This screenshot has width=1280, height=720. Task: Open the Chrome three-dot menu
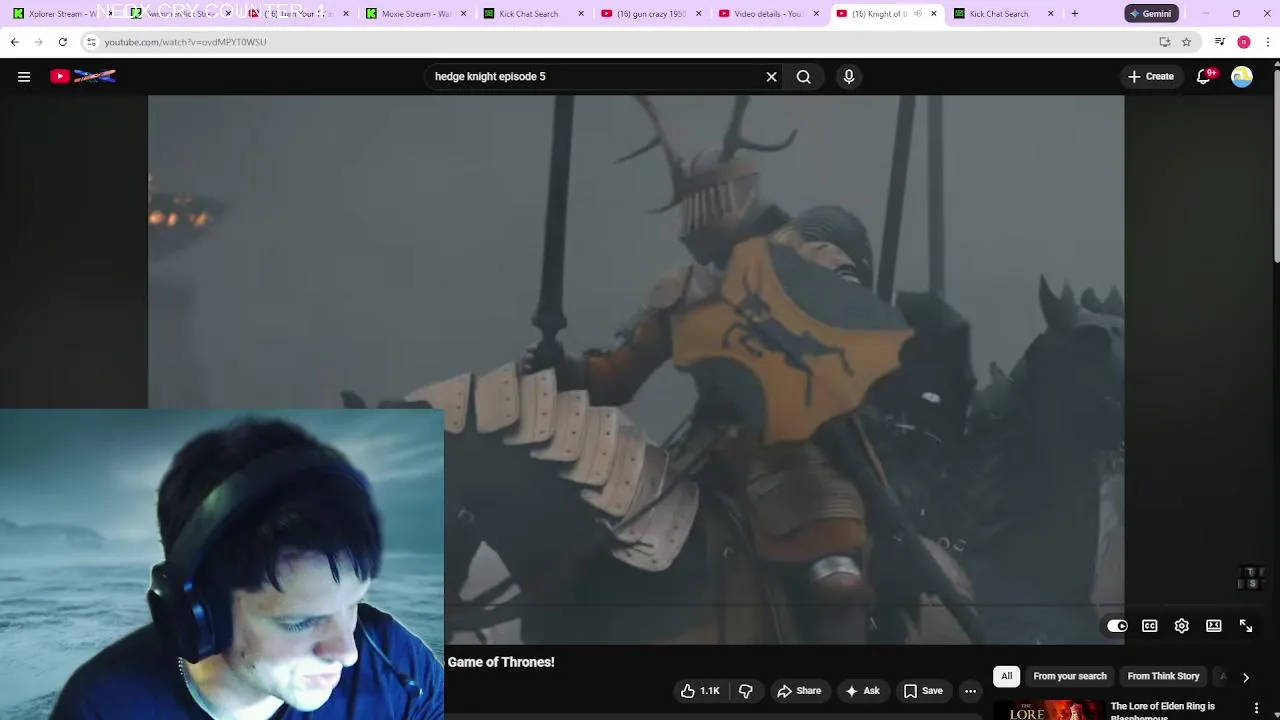[1268, 42]
